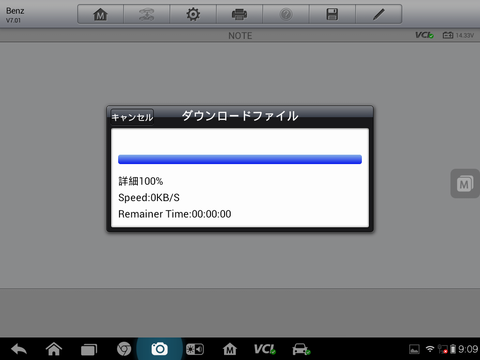480x360 pixels.
Task: Click the Benz V7.01 title label
Action: coord(15,15)
